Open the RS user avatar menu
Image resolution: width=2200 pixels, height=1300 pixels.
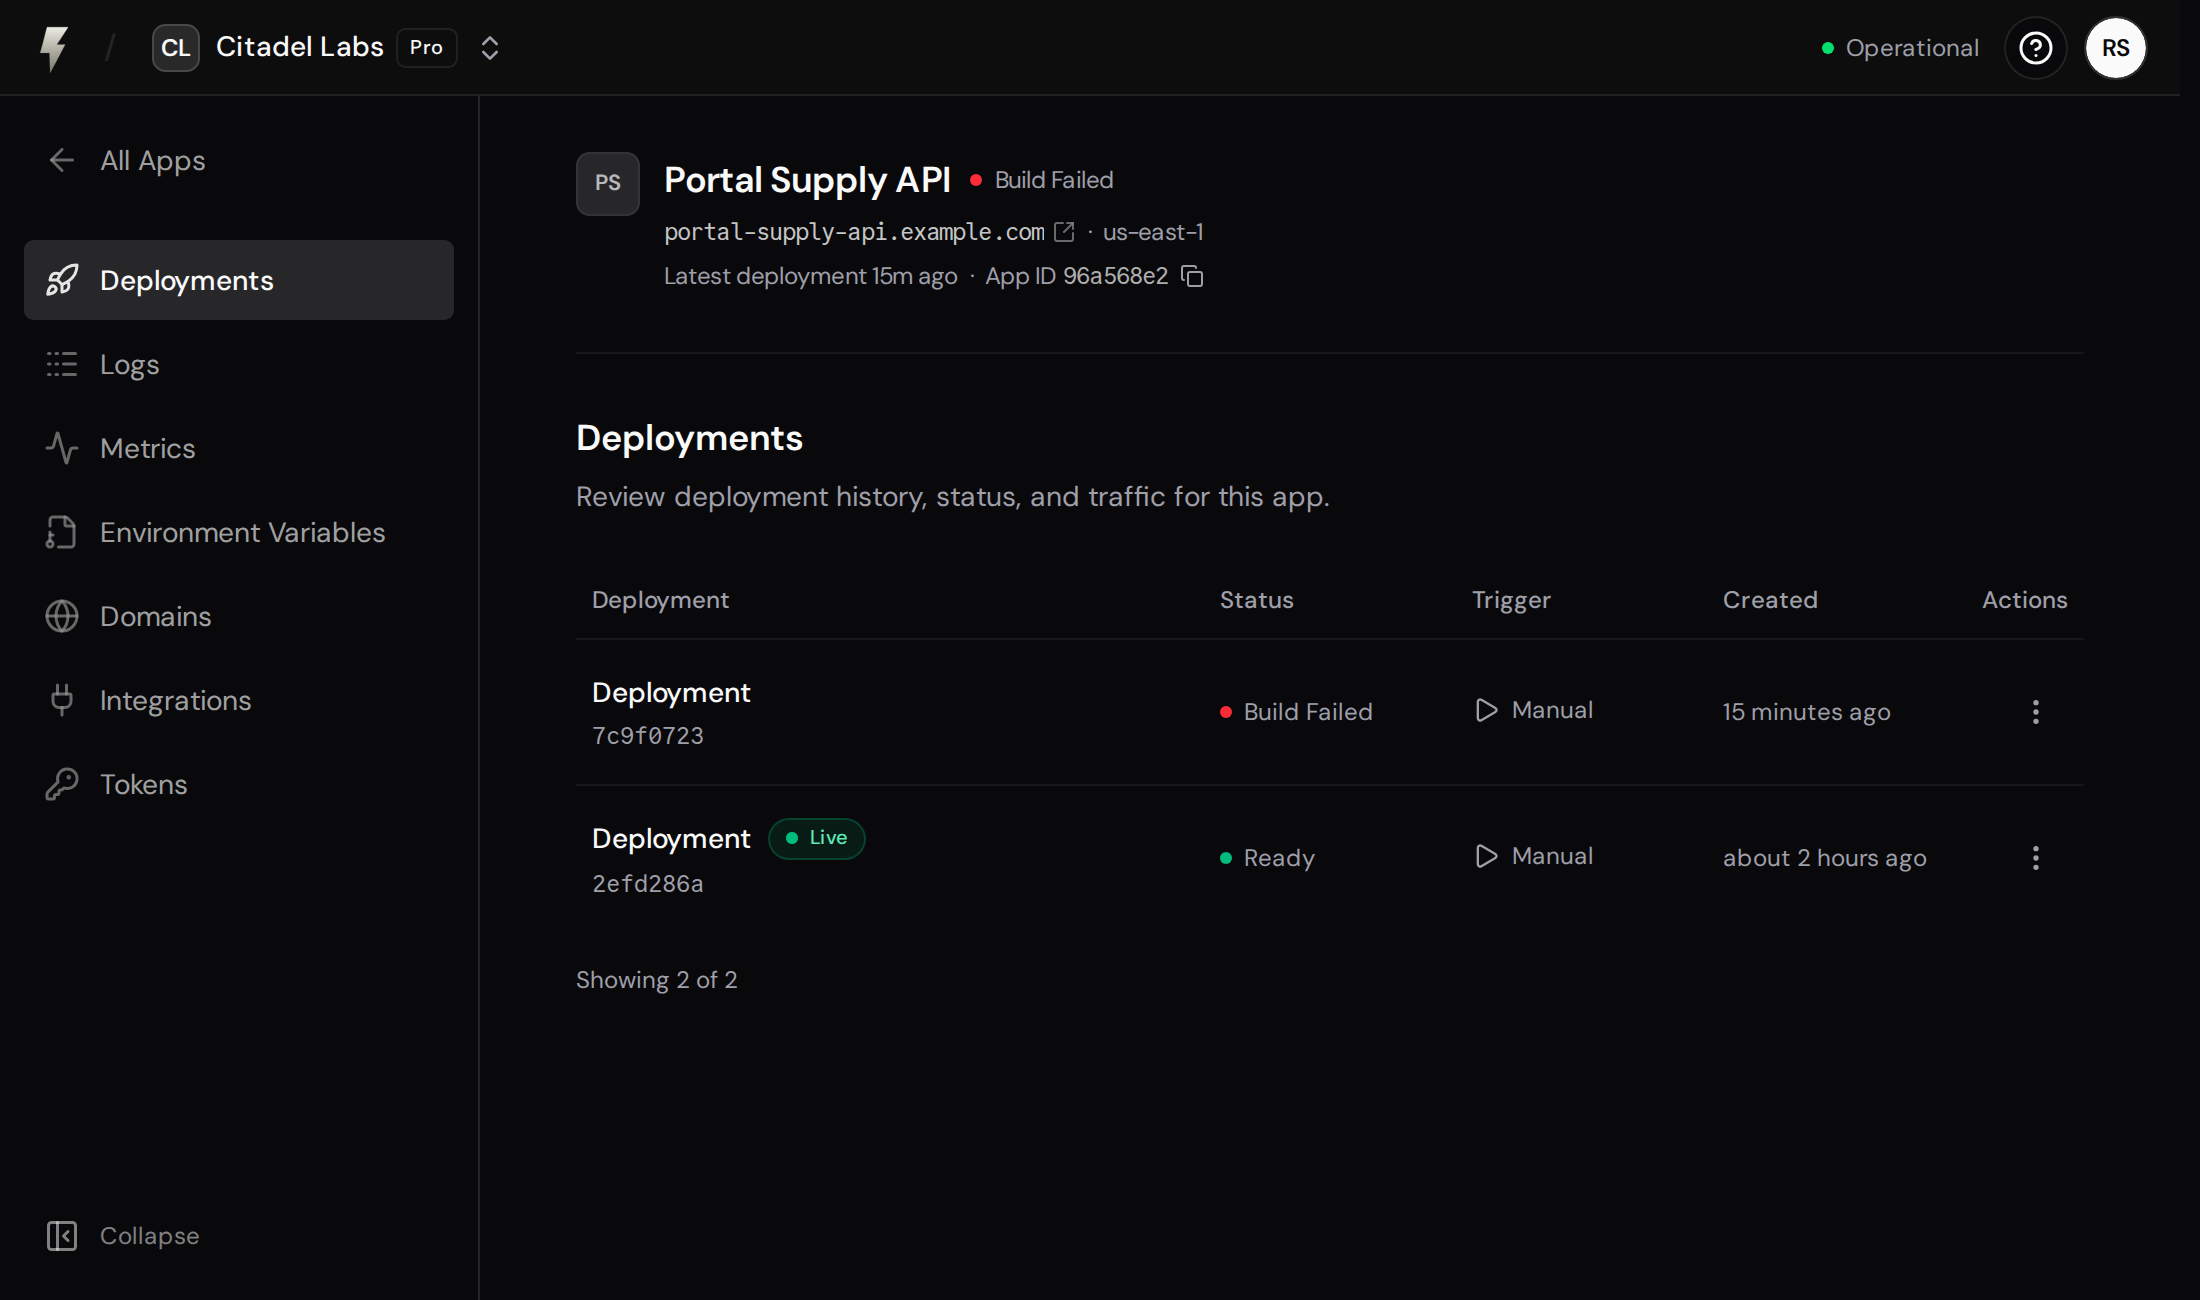pyautogui.click(x=2116, y=48)
